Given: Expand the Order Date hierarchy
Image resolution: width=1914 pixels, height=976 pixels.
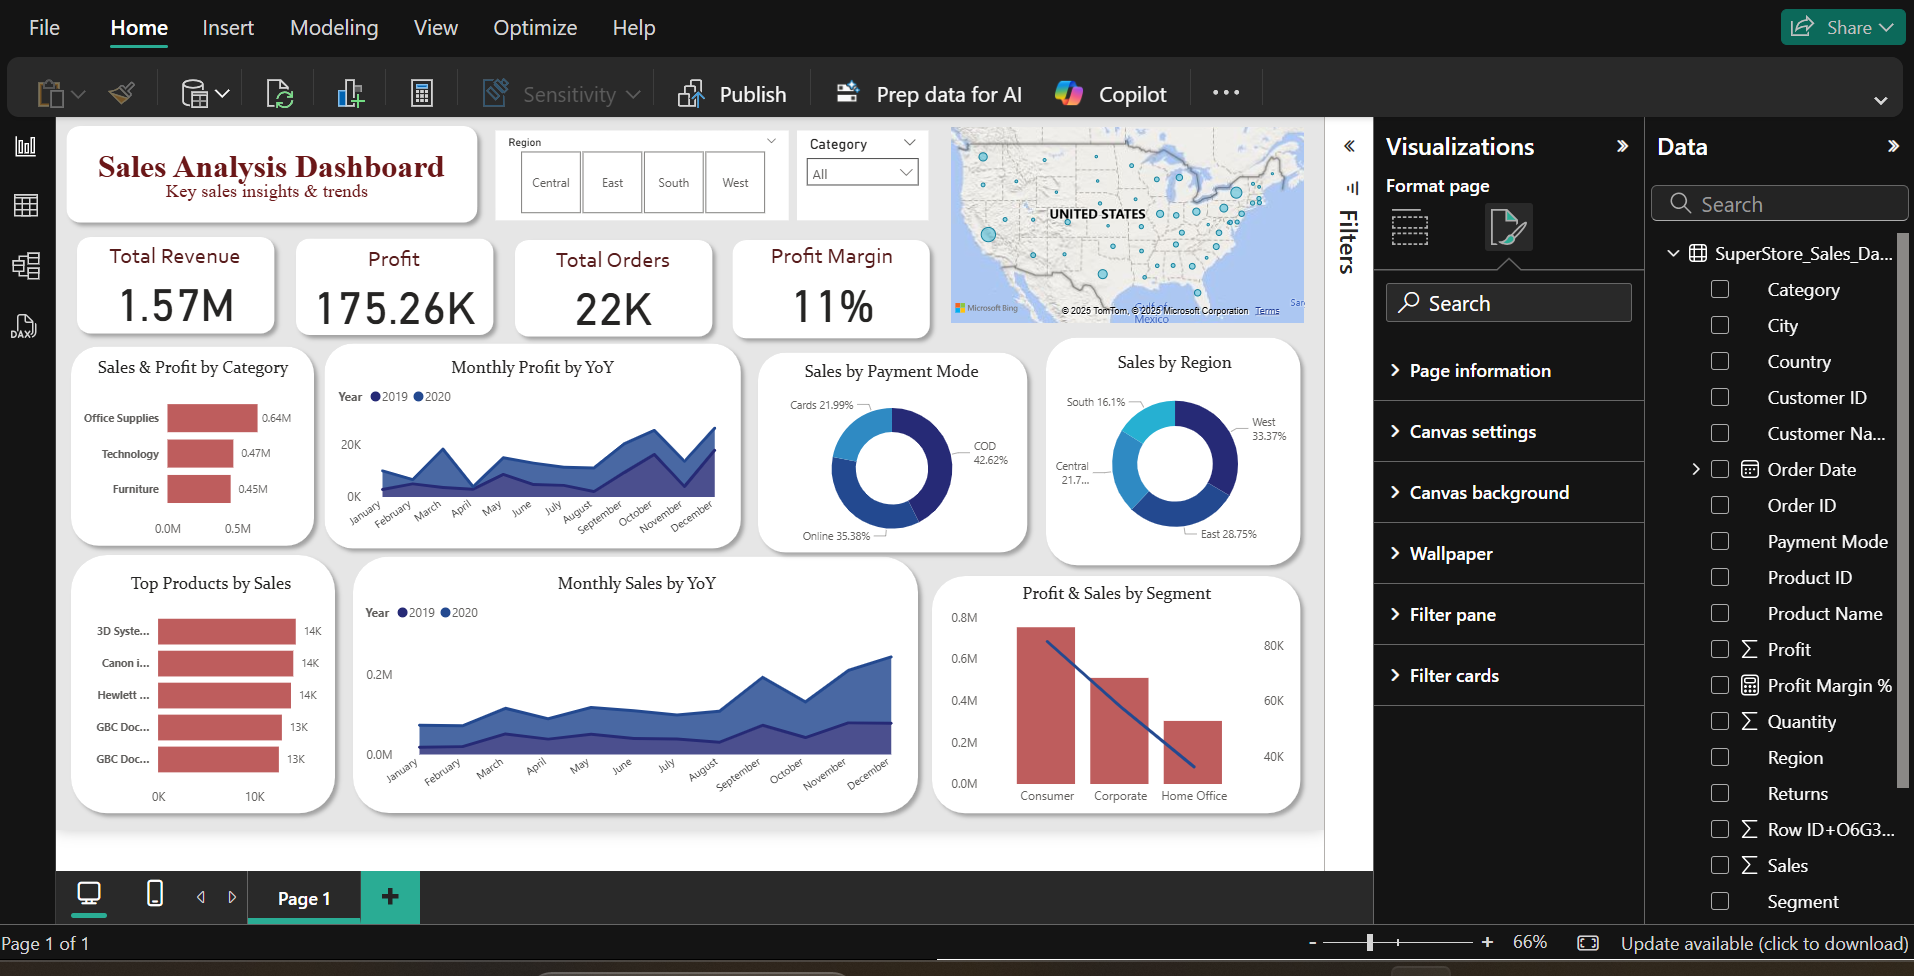Looking at the screenshot, I should (1696, 468).
